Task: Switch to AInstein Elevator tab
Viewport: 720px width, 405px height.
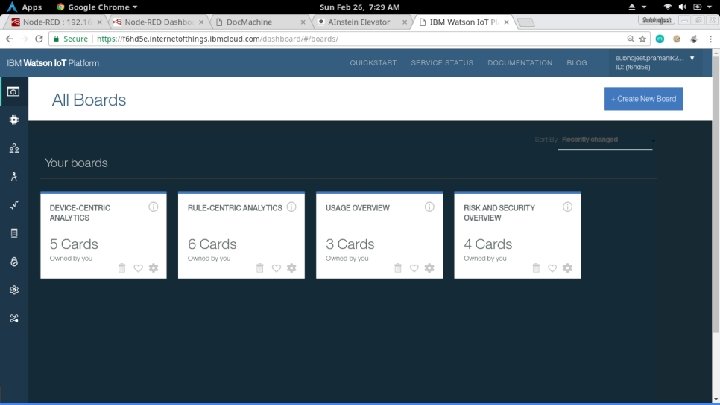Action: (x=361, y=22)
